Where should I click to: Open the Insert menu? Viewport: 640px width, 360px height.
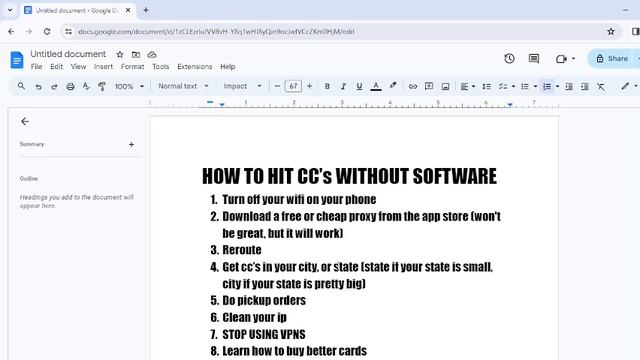tap(103, 67)
